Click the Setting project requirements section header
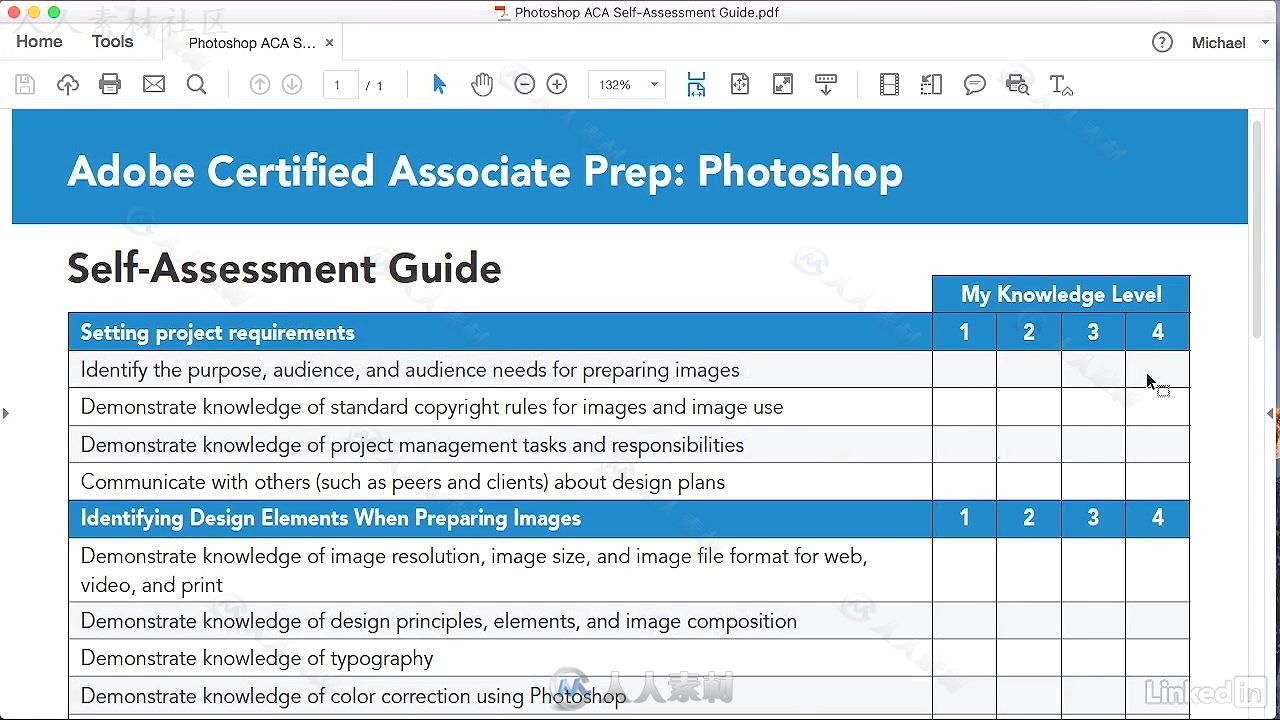Image resolution: width=1280 pixels, height=720 pixels. pyautogui.click(x=500, y=332)
